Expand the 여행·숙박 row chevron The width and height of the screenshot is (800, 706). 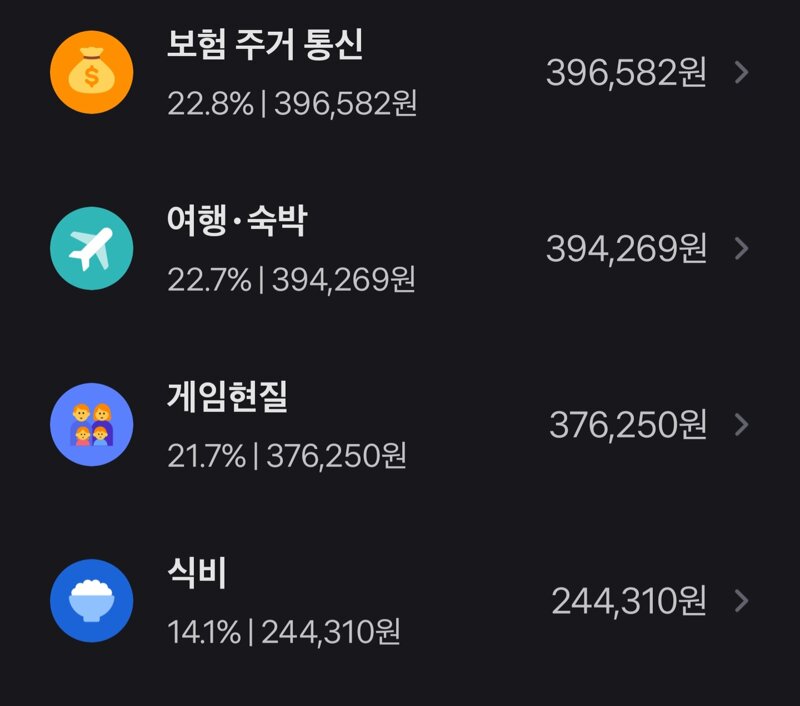(x=742, y=248)
